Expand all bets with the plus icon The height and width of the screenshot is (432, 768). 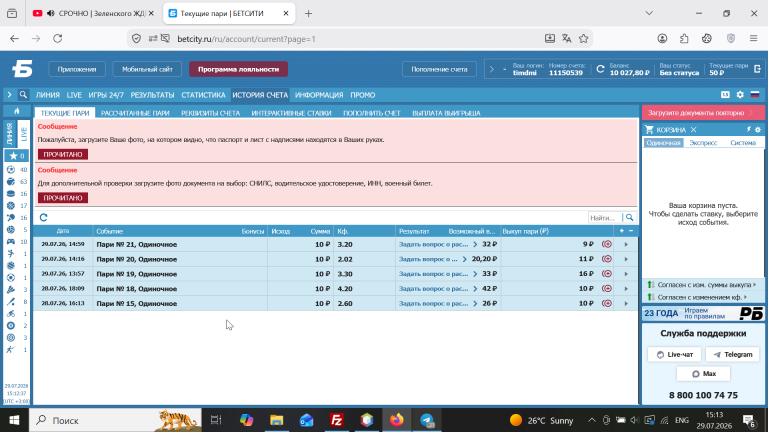[622, 231]
